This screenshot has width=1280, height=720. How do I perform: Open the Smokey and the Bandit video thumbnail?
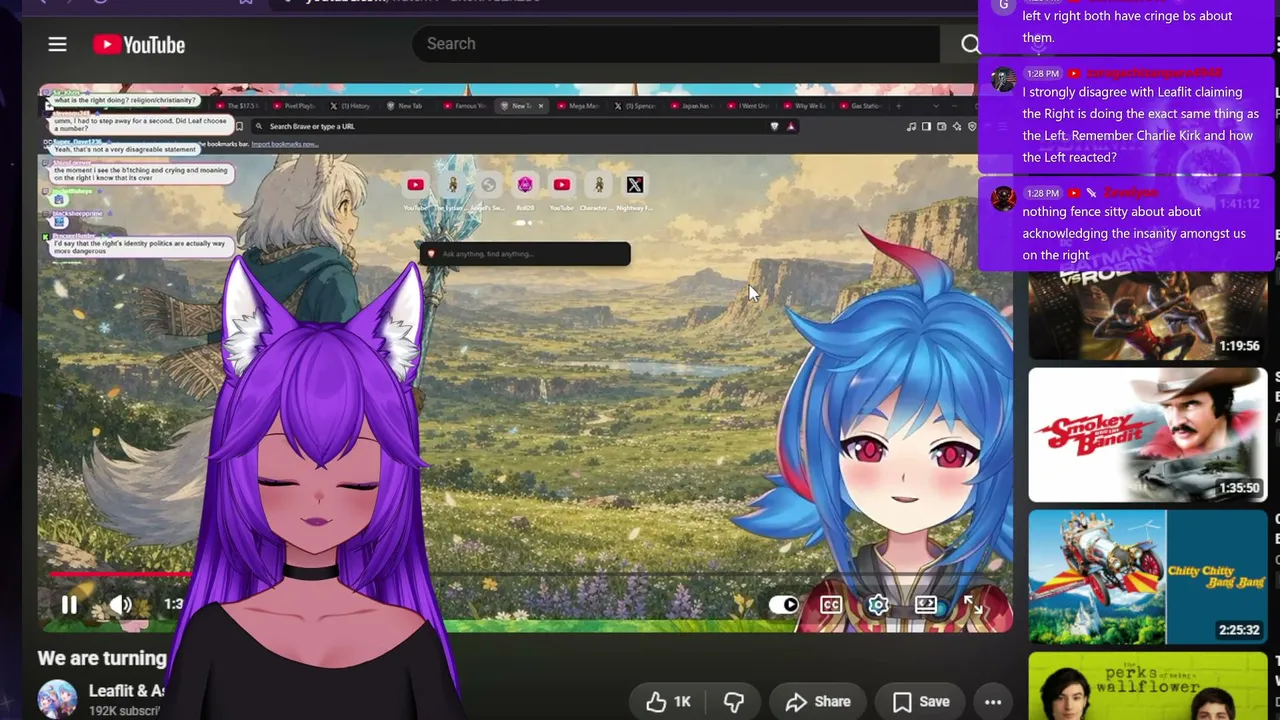tap(1147, 435)
